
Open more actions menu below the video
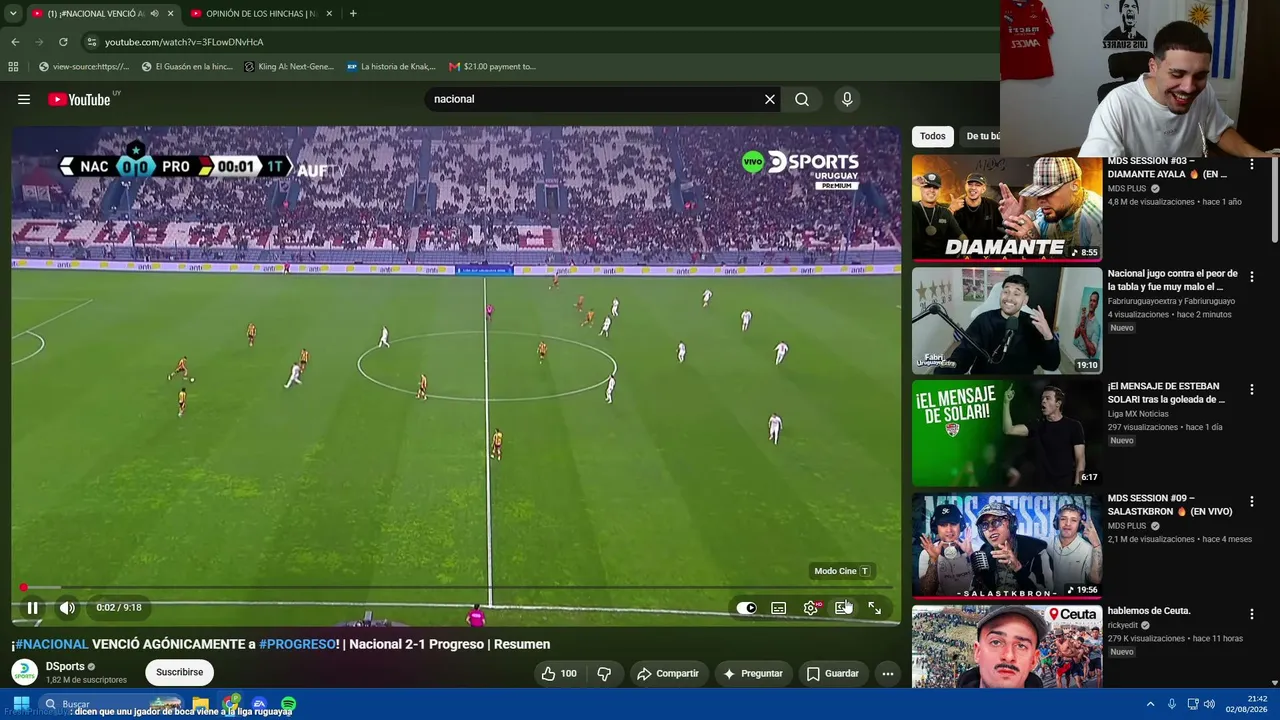[887, 674]
